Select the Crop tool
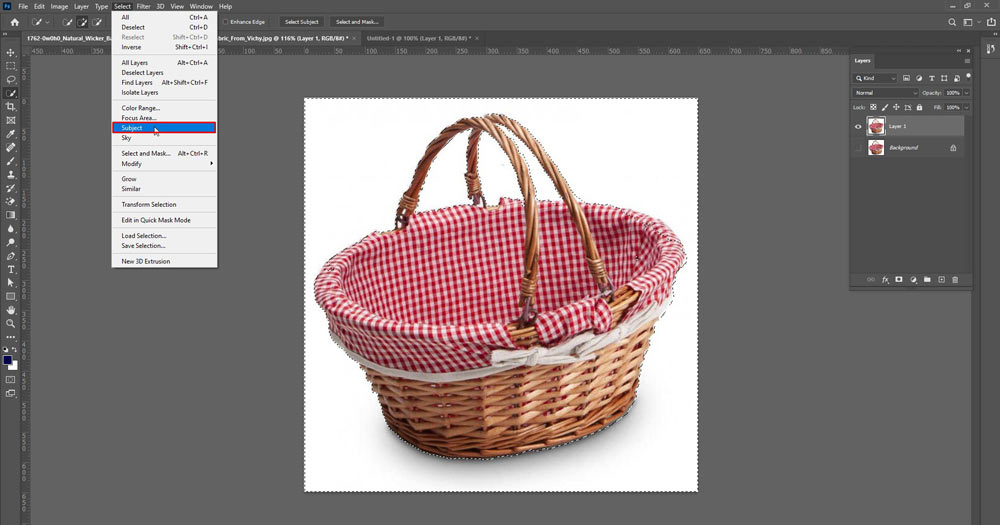 [x=11, y=107]
